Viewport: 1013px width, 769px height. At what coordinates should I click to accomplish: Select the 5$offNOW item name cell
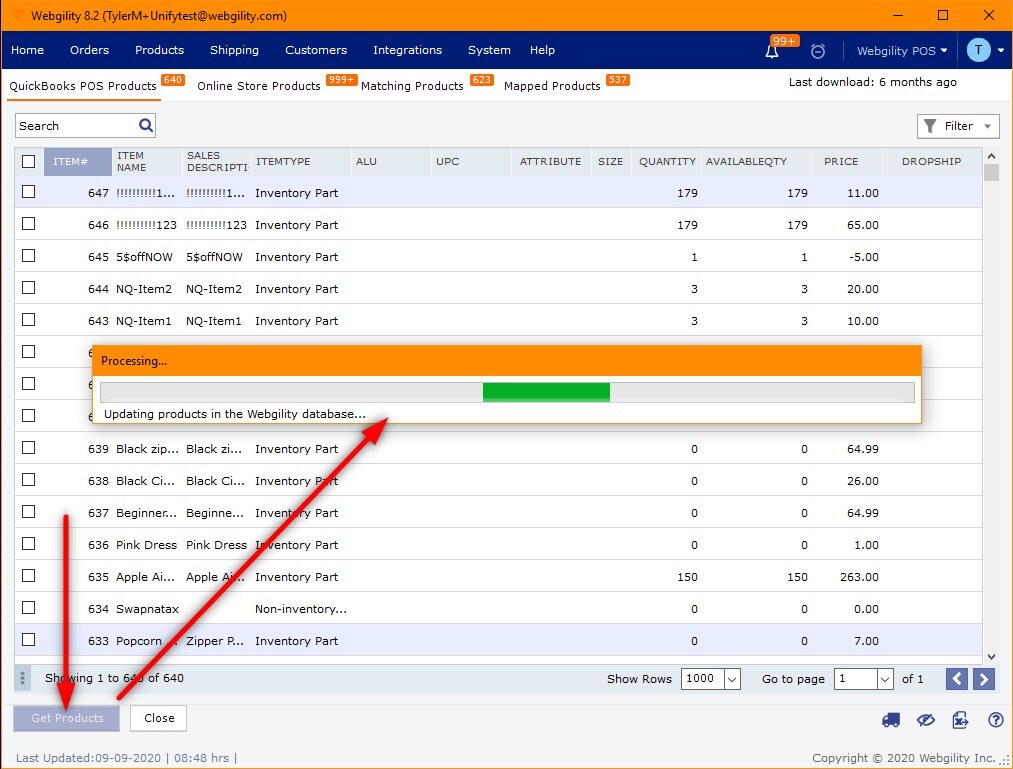tap(145, 257)
